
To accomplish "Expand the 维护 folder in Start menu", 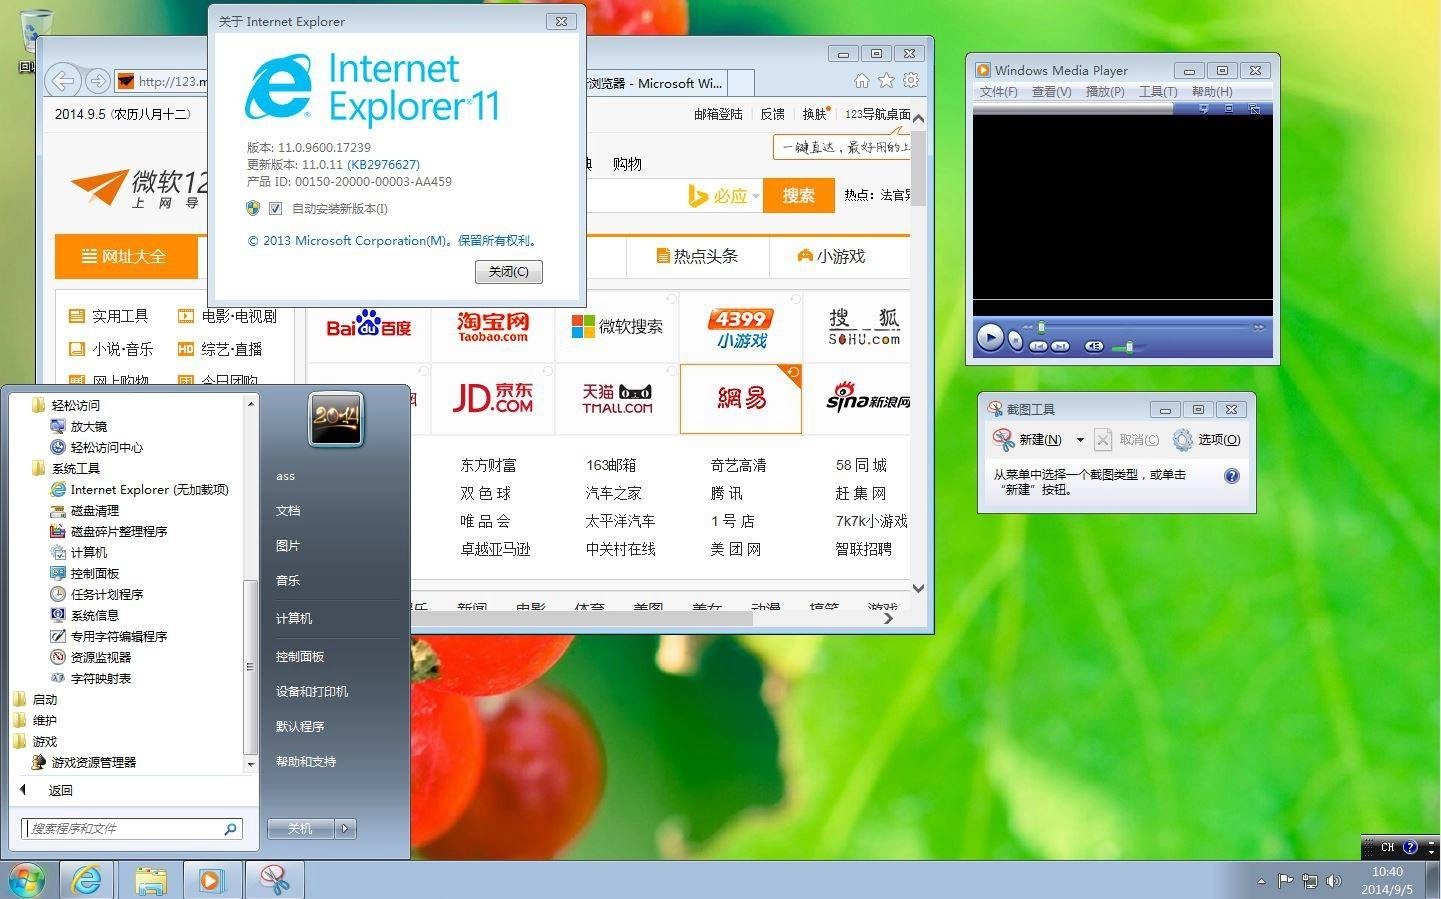I will click(36, 720).
